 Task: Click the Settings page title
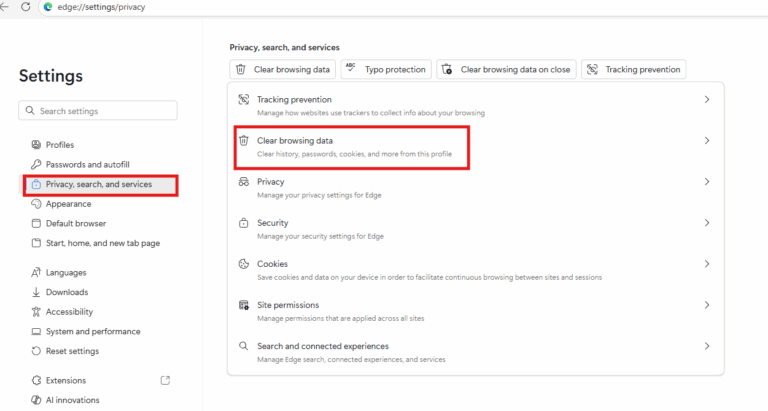click(x=51, y=76)
